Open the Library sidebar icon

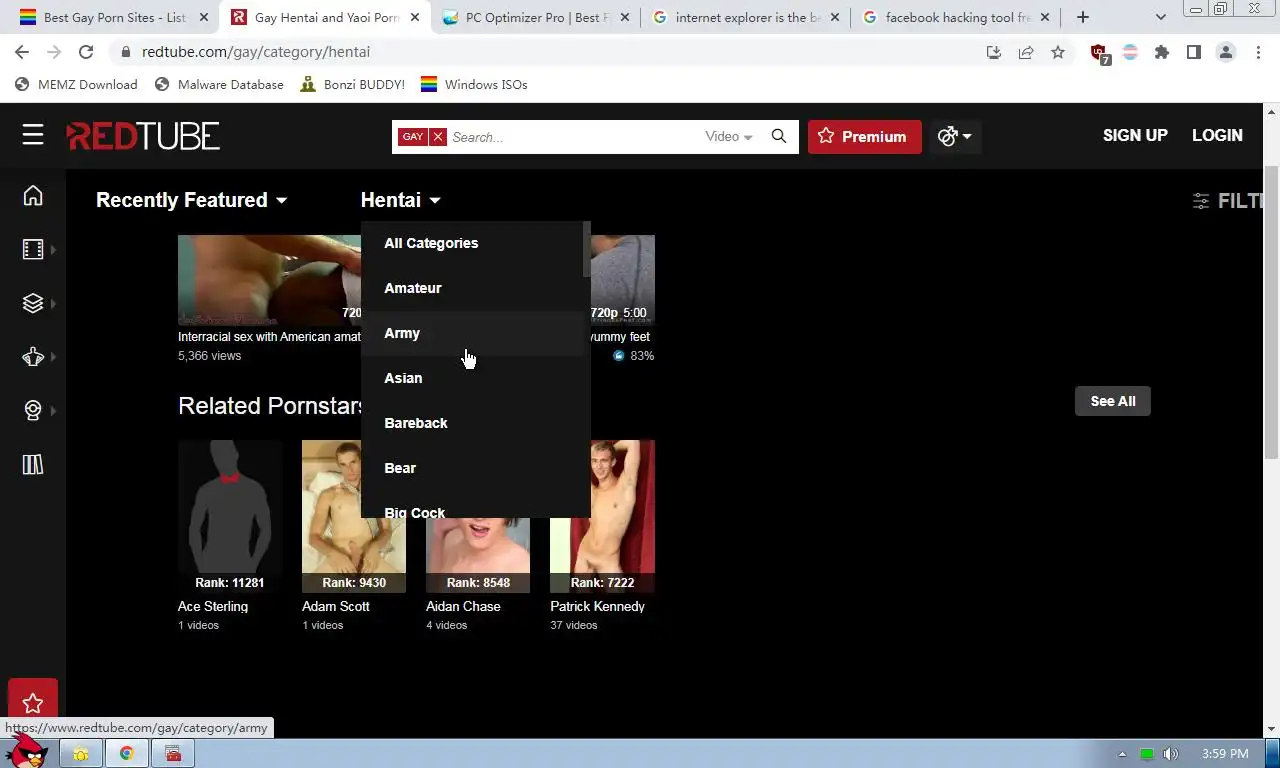coord(33,464)
